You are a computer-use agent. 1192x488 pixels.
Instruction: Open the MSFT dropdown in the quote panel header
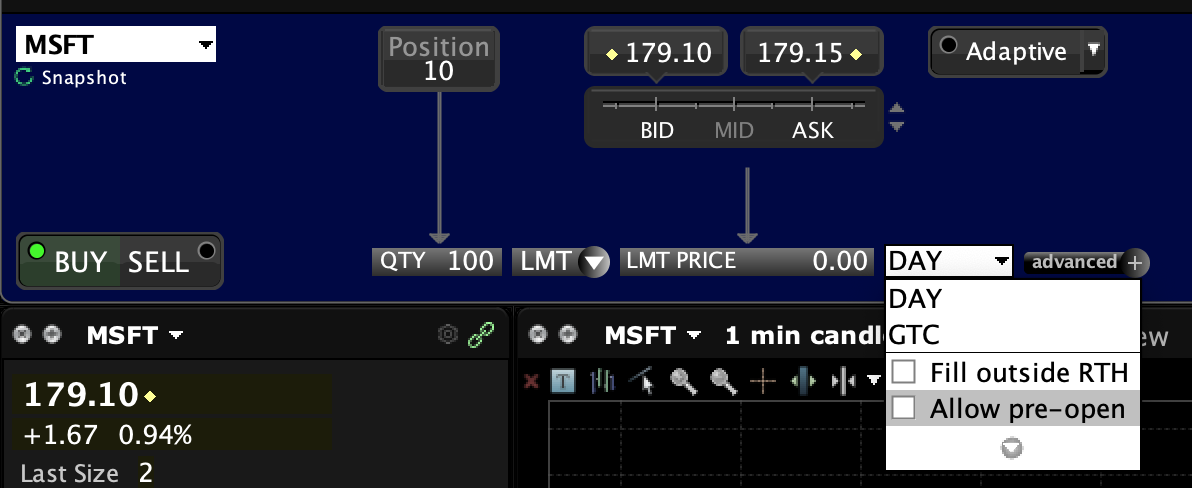point(176,335)
